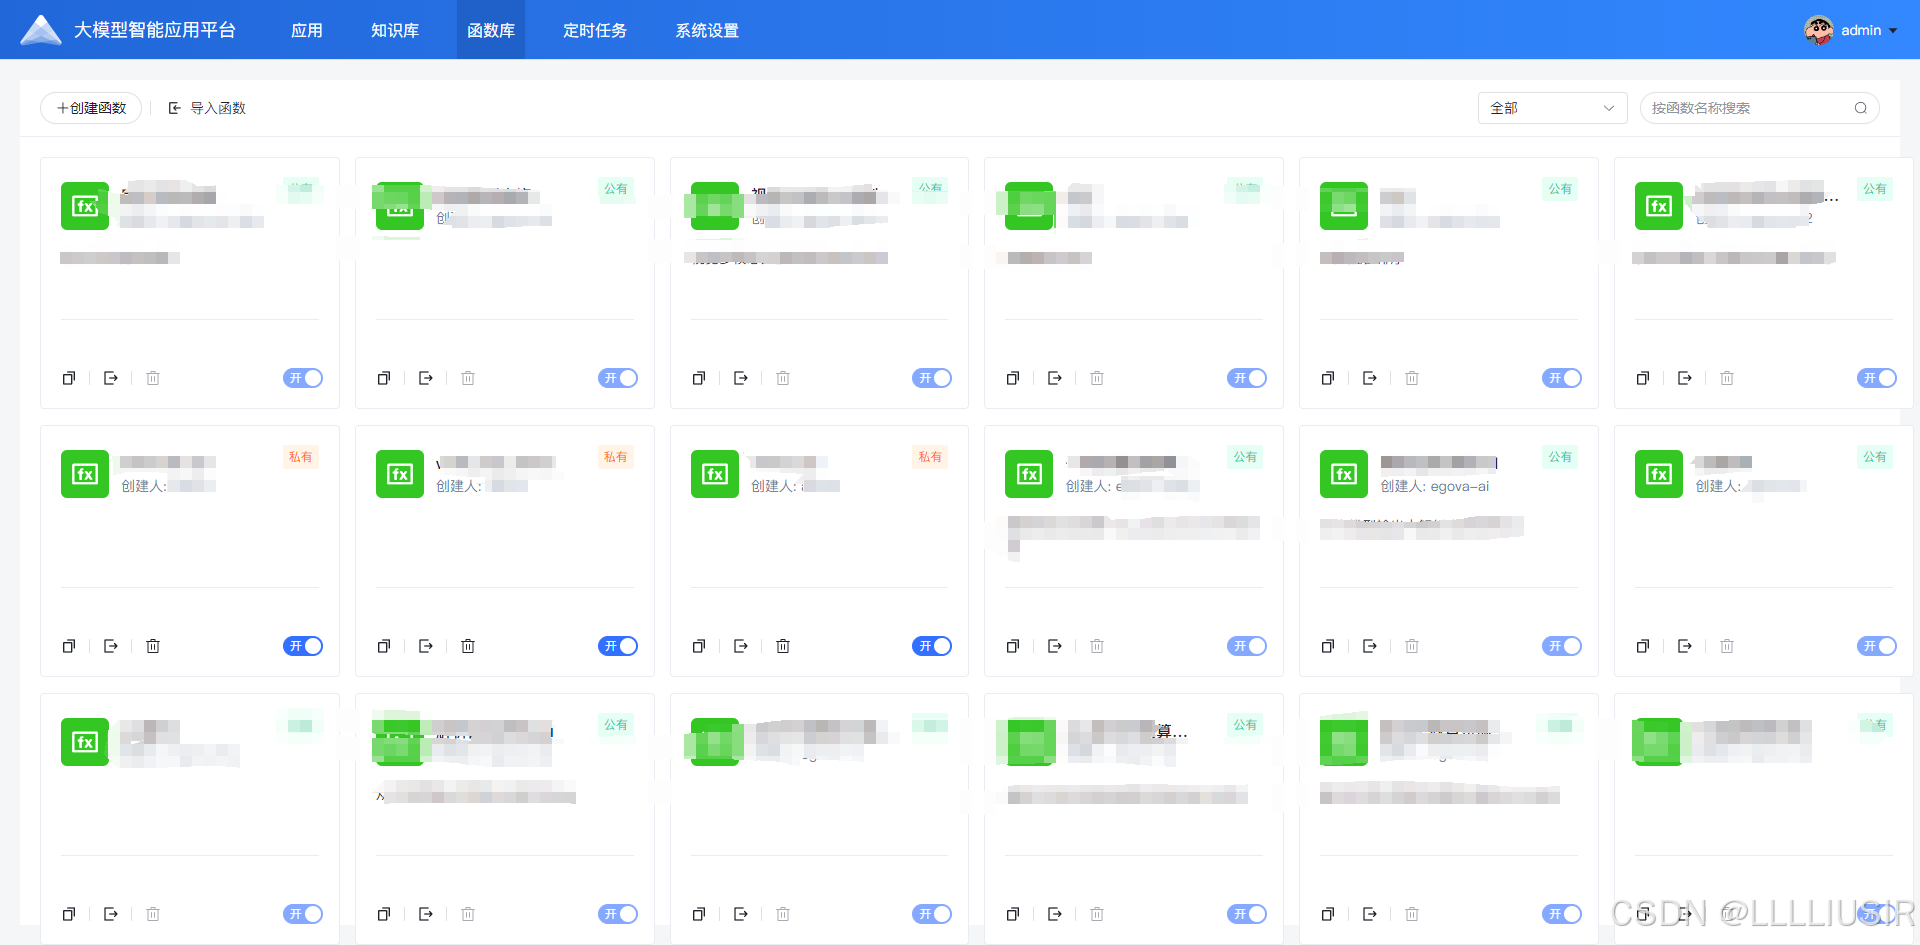The height and width of the screenshot is (945, 1920).
Task: Click the admin user avatar
Action: coord(1818,30)
